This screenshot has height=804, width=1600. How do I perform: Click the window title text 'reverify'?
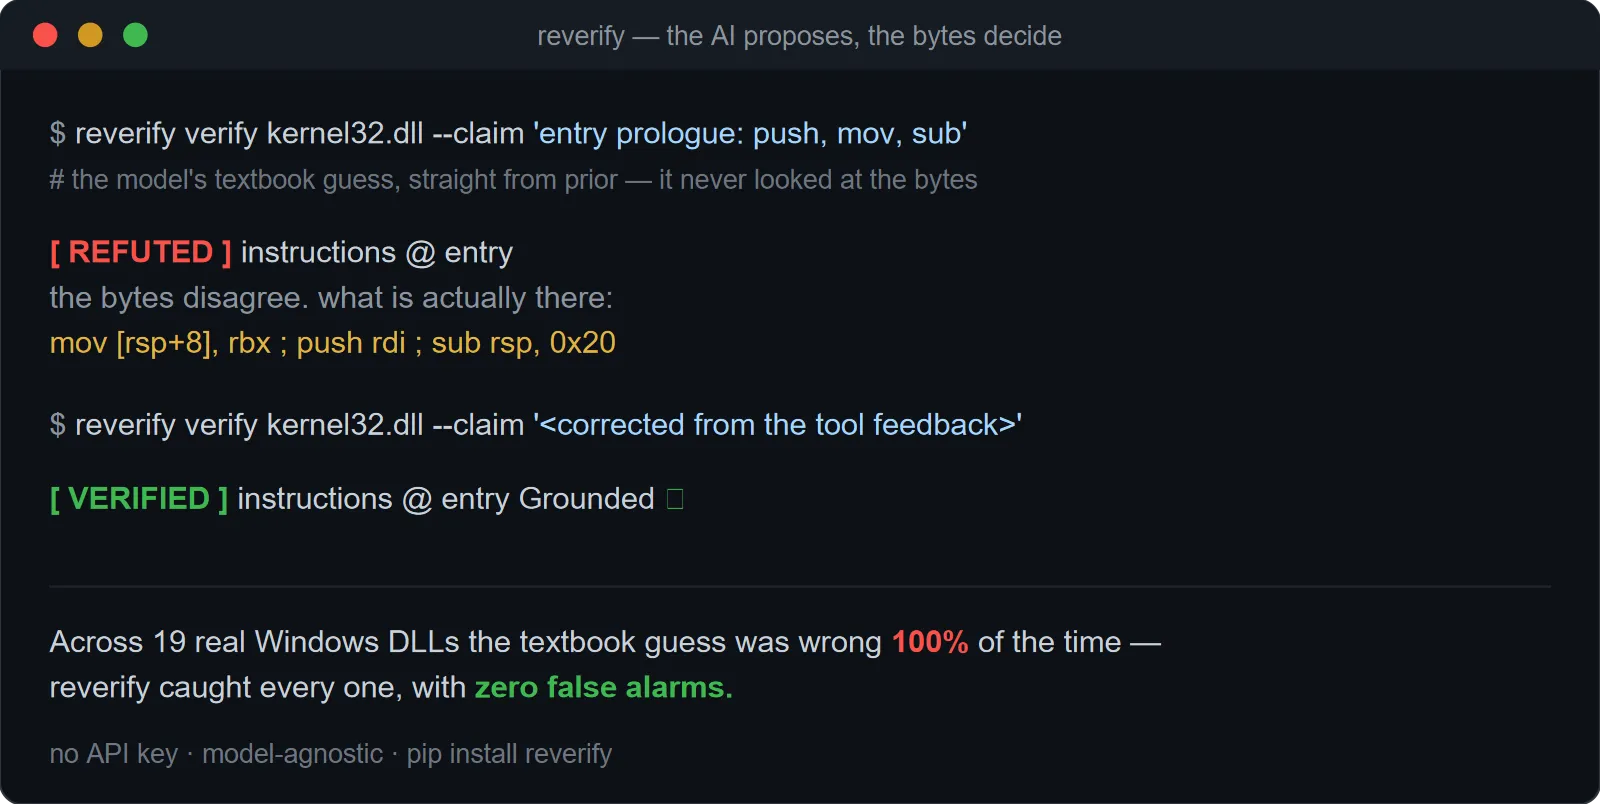coord(581,36)
